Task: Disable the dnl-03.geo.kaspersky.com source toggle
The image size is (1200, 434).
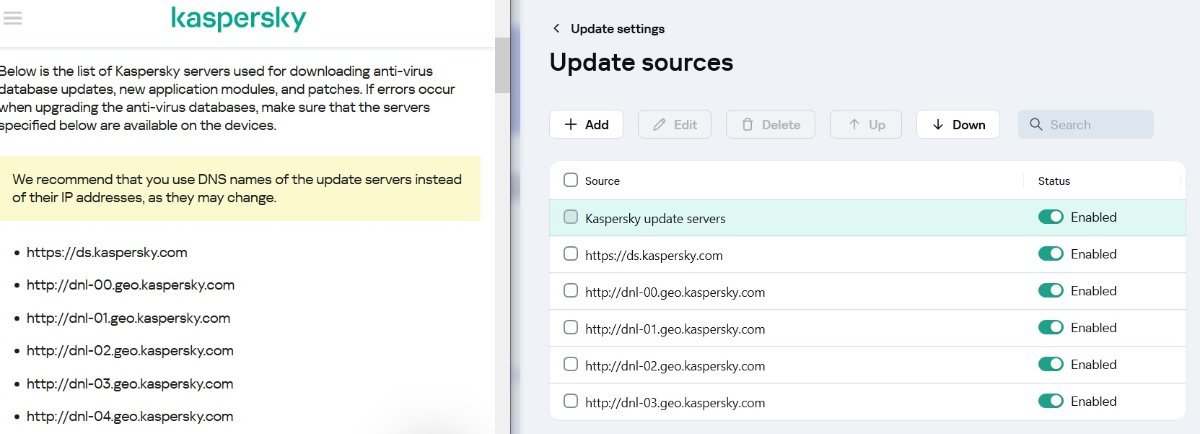Action: click(1050, 401)
